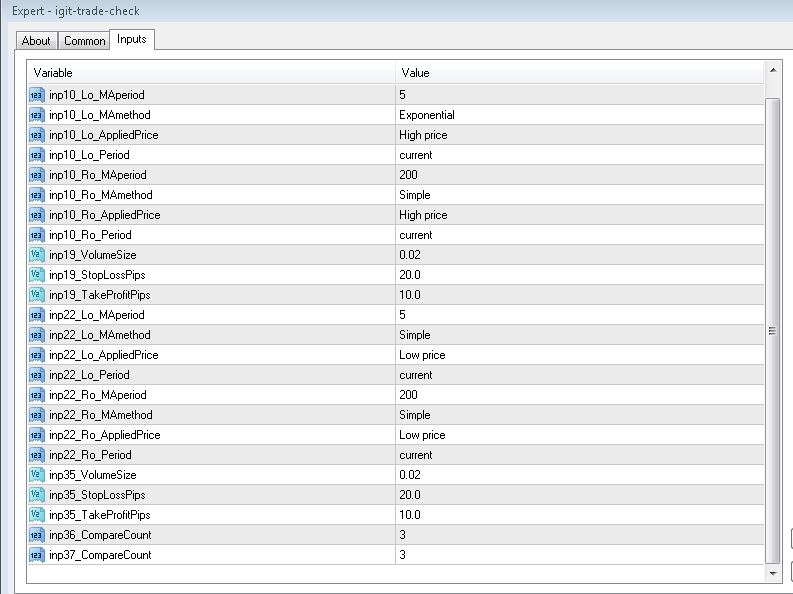The height and width of the screenshot is (594, 793).
Task: Click the scrollbar down arrow
Action: point(773,573)
